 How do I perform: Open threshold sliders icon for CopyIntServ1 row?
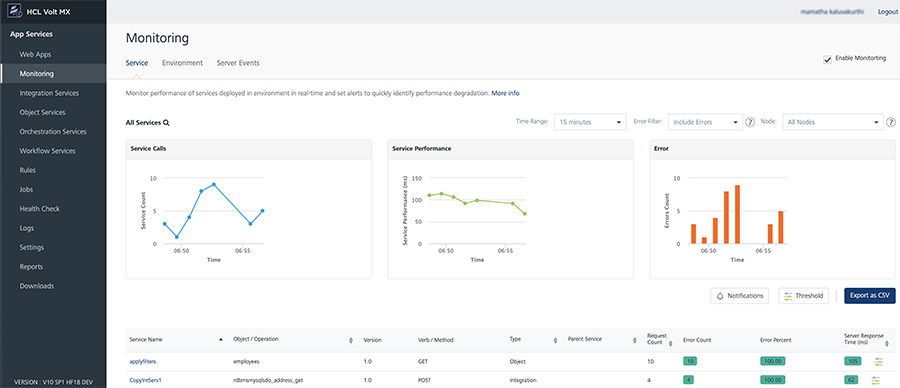tap(875, 381)
